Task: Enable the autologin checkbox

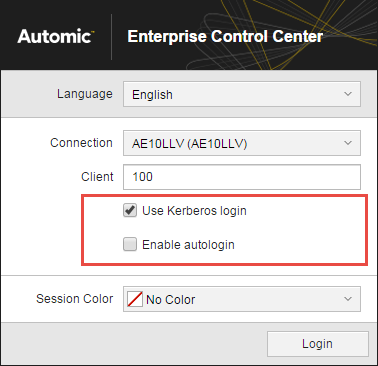Action: 130,244
